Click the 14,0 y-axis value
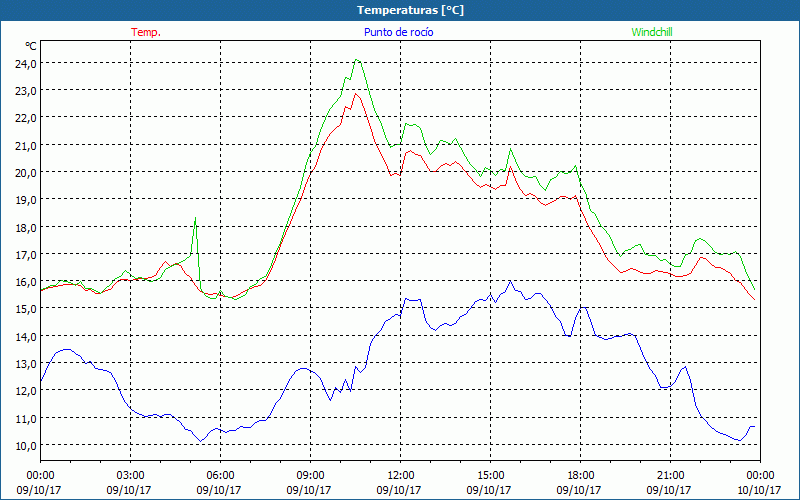800x500 pixels. (26, 337)
